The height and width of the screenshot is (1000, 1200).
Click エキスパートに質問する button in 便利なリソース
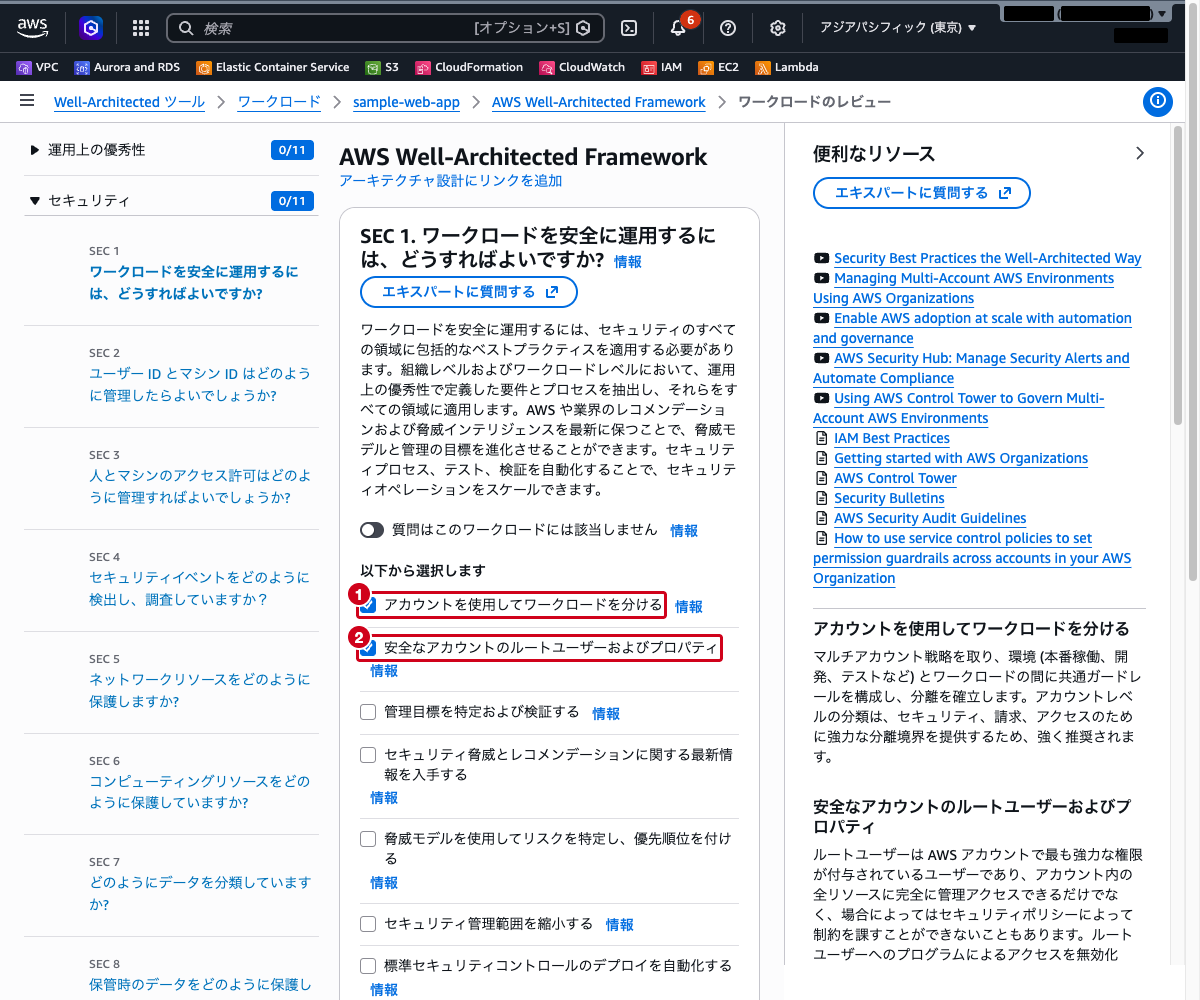coord(922,193)
